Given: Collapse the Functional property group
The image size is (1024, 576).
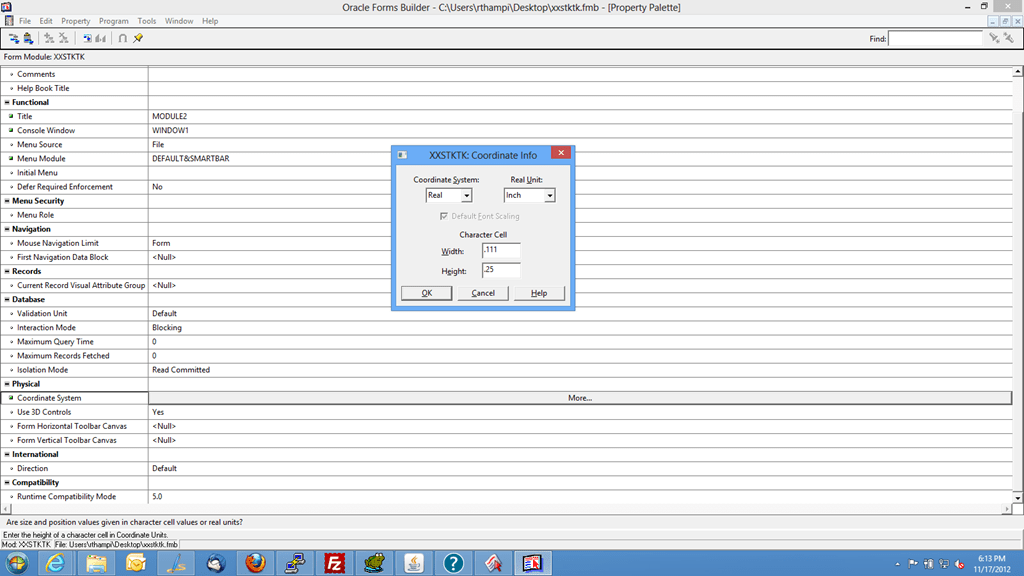Looking at the screenshot, I should pos(7,103).
